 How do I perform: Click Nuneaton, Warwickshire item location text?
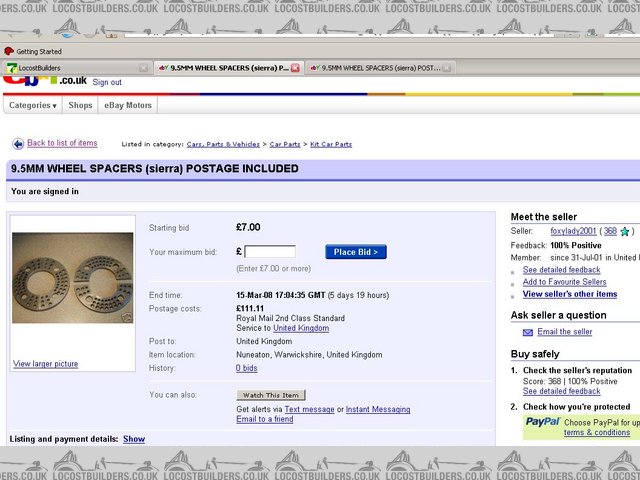[309, 355]
